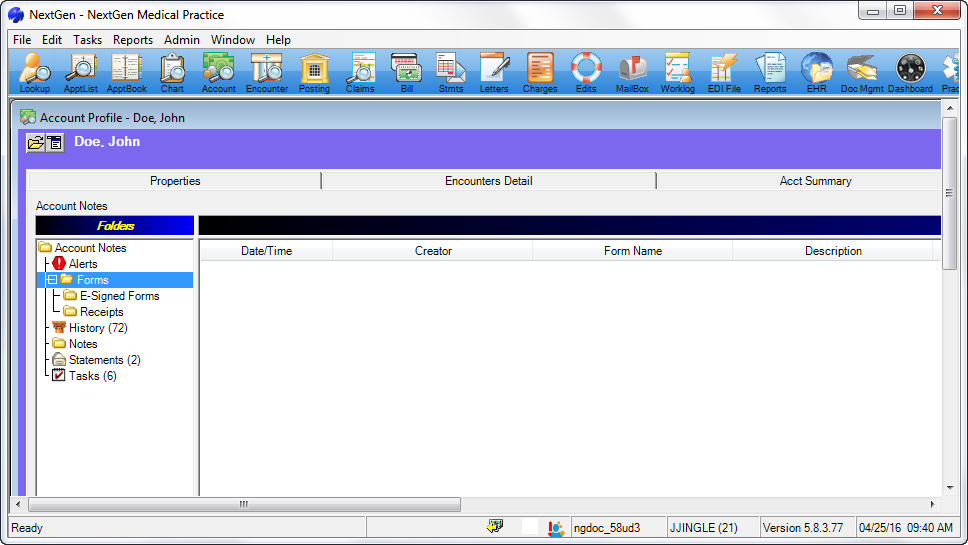Open the Tasks menu
This screenshot has height=545, width=968.
point(88,40)
